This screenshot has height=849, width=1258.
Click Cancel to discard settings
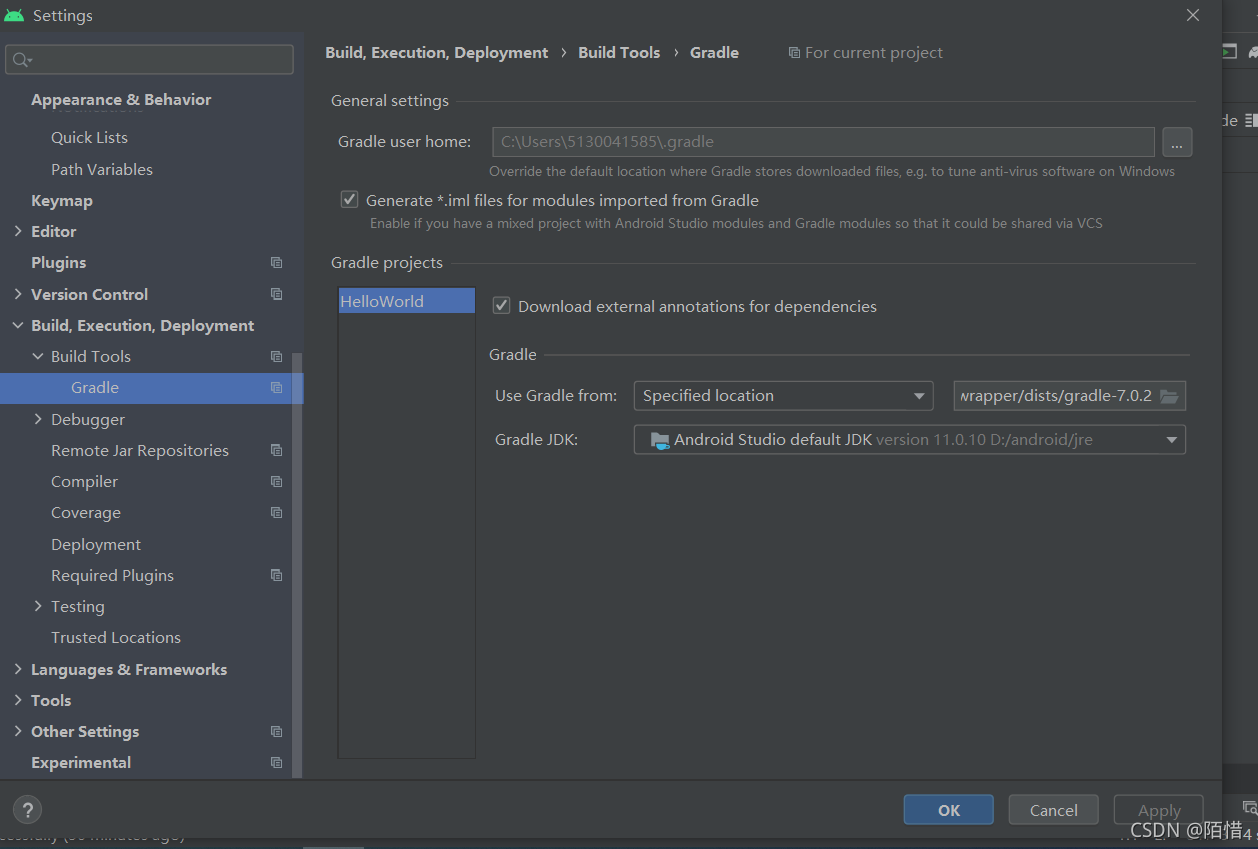point(1054,810)
